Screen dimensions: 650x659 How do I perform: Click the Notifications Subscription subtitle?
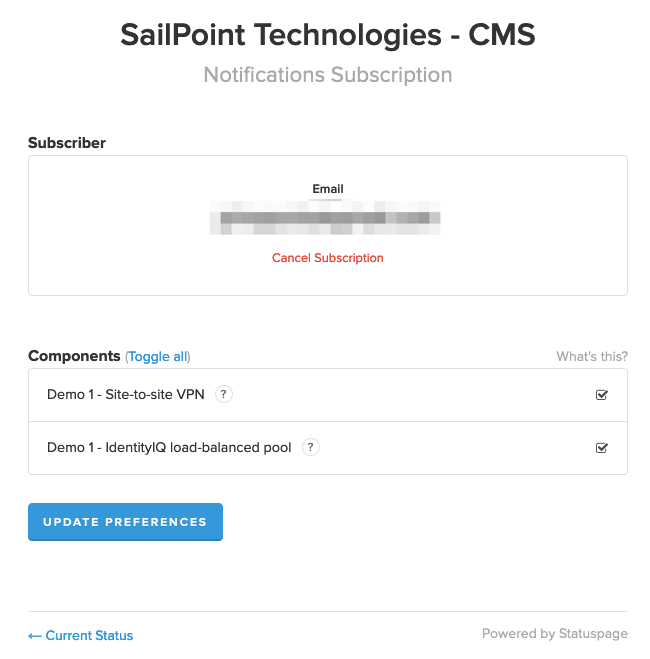(x=328, y=75)
